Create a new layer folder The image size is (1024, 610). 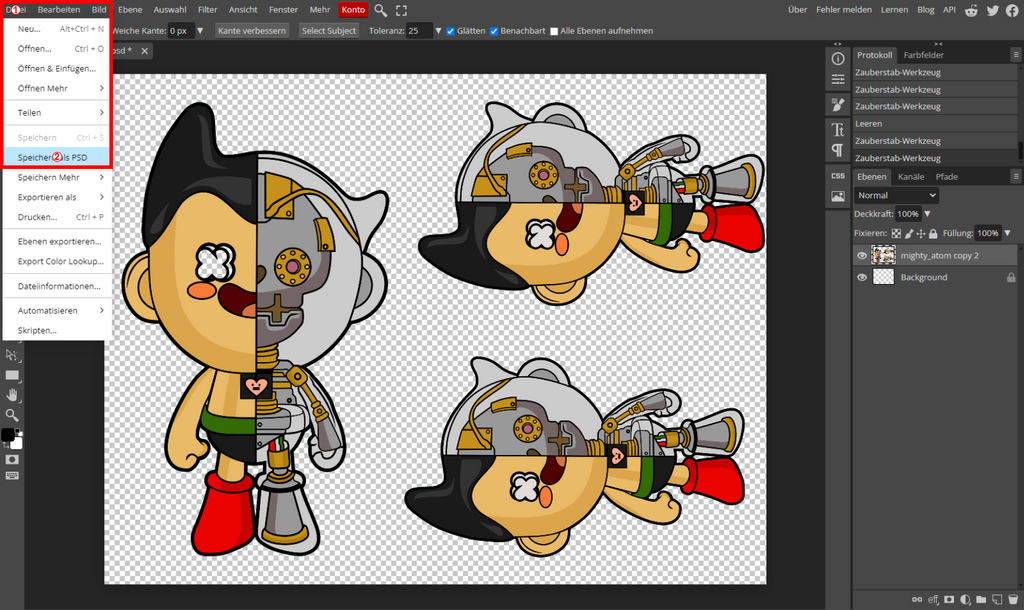click(x=981, y=600)
